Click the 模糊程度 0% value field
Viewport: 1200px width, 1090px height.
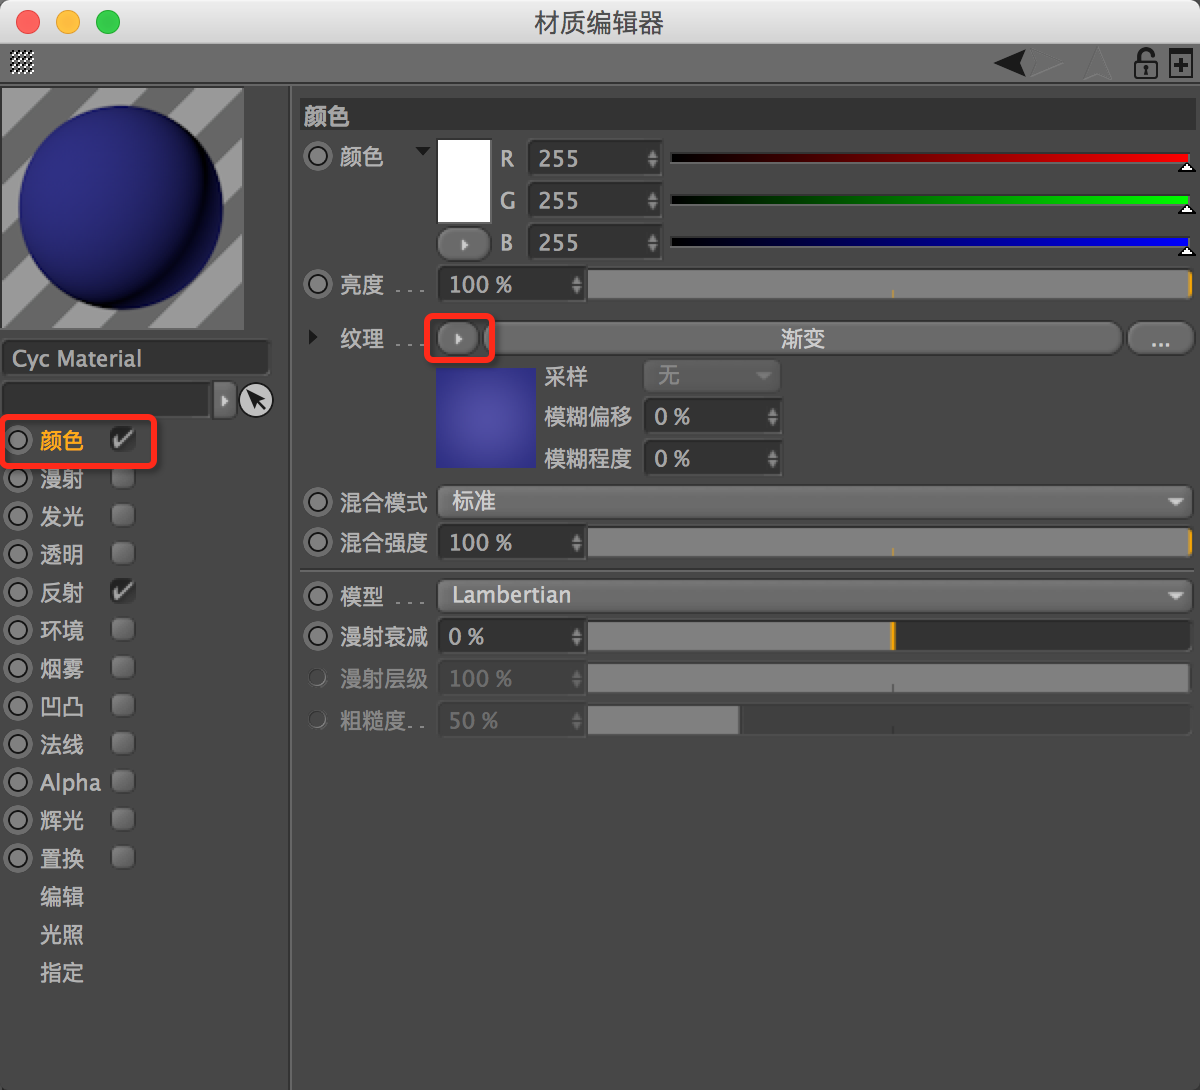tap(712, 459)
